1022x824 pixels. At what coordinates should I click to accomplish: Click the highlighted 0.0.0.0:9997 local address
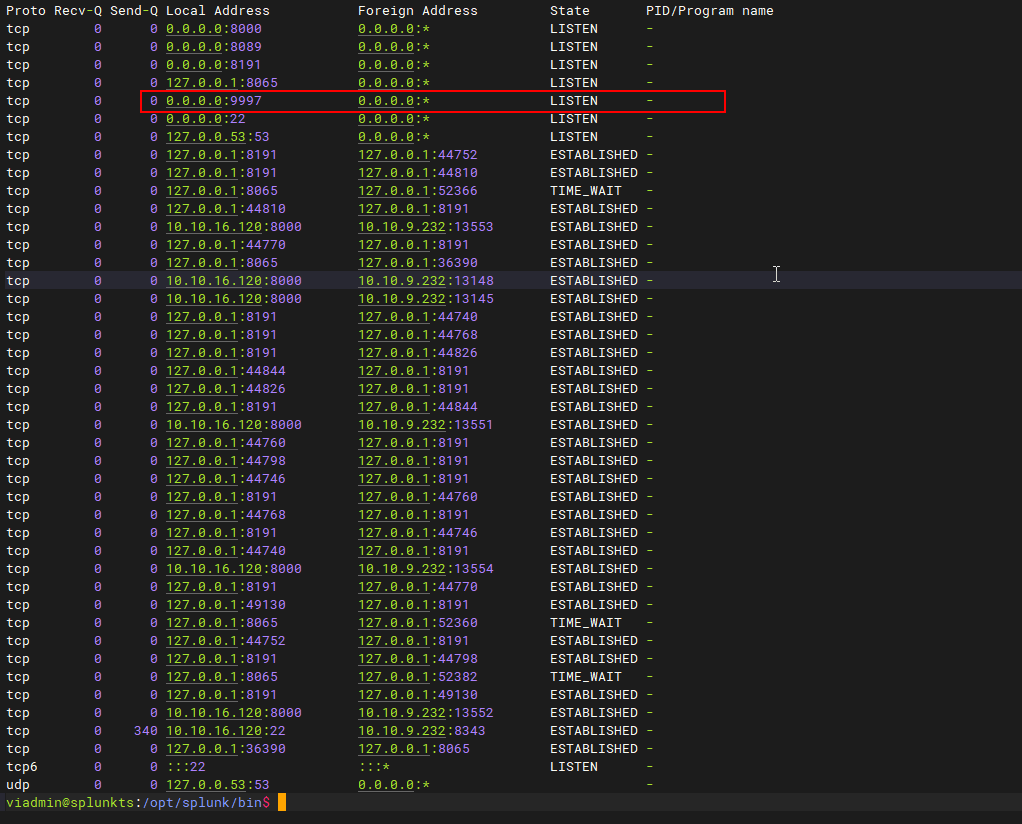tap(214, 101)
